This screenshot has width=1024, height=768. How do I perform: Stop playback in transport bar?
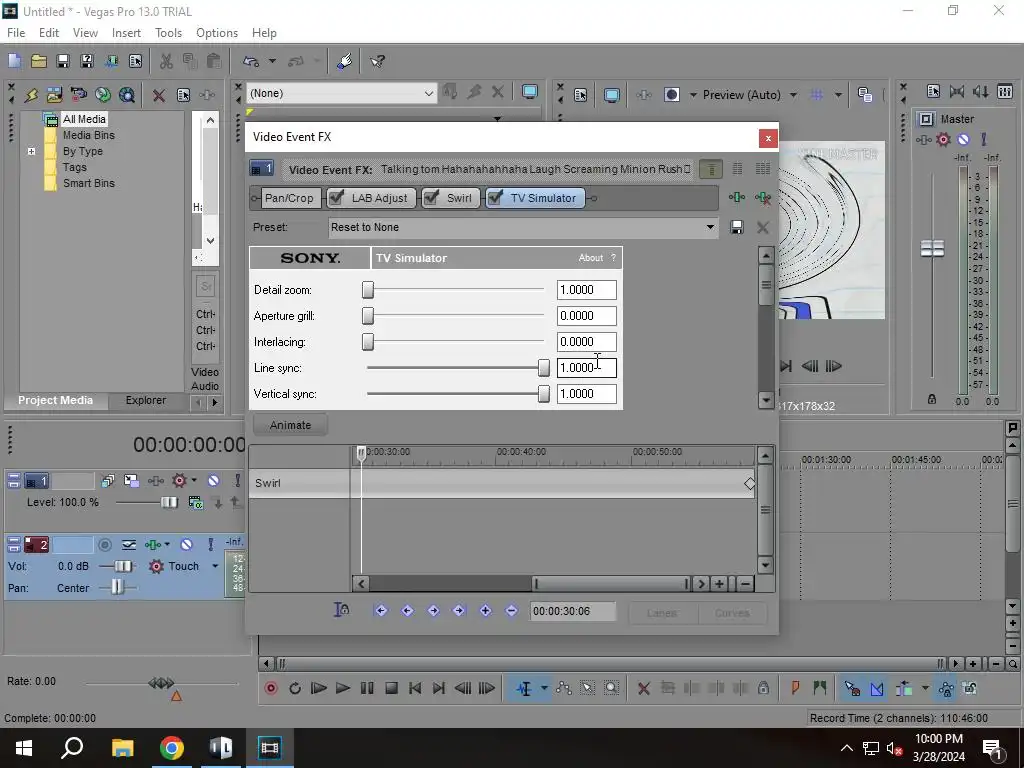click(x=391, y=688)
